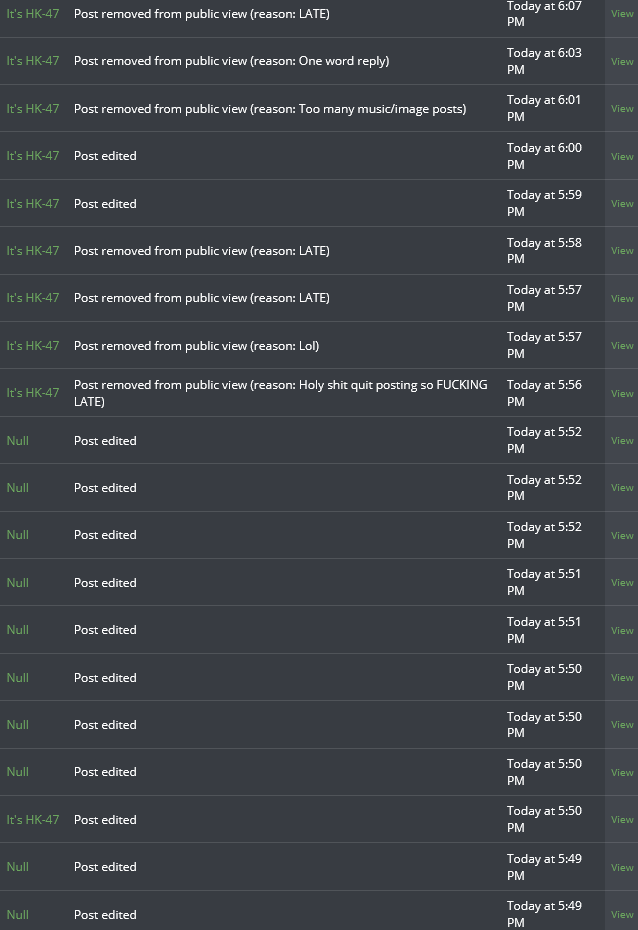View It's HK-47's 5:50 PM post edit
638x930 pixels.
click(x=622, y=819)
